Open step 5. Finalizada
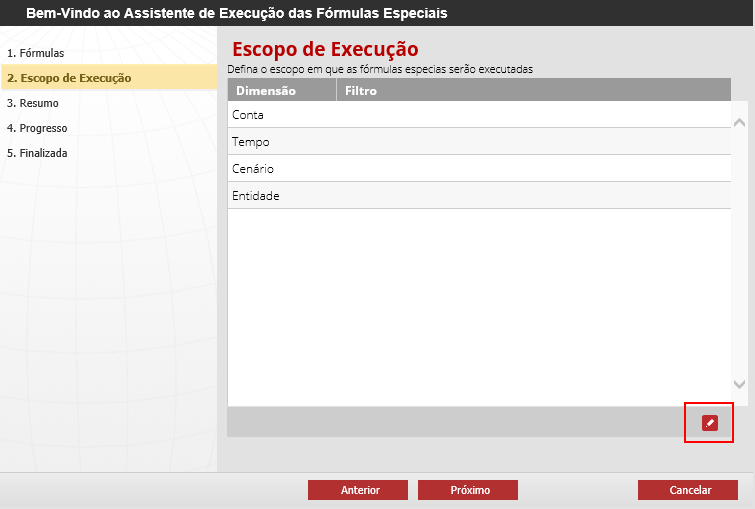The width and height of the screenshot is (755, 509). click(x=37, y=153)
